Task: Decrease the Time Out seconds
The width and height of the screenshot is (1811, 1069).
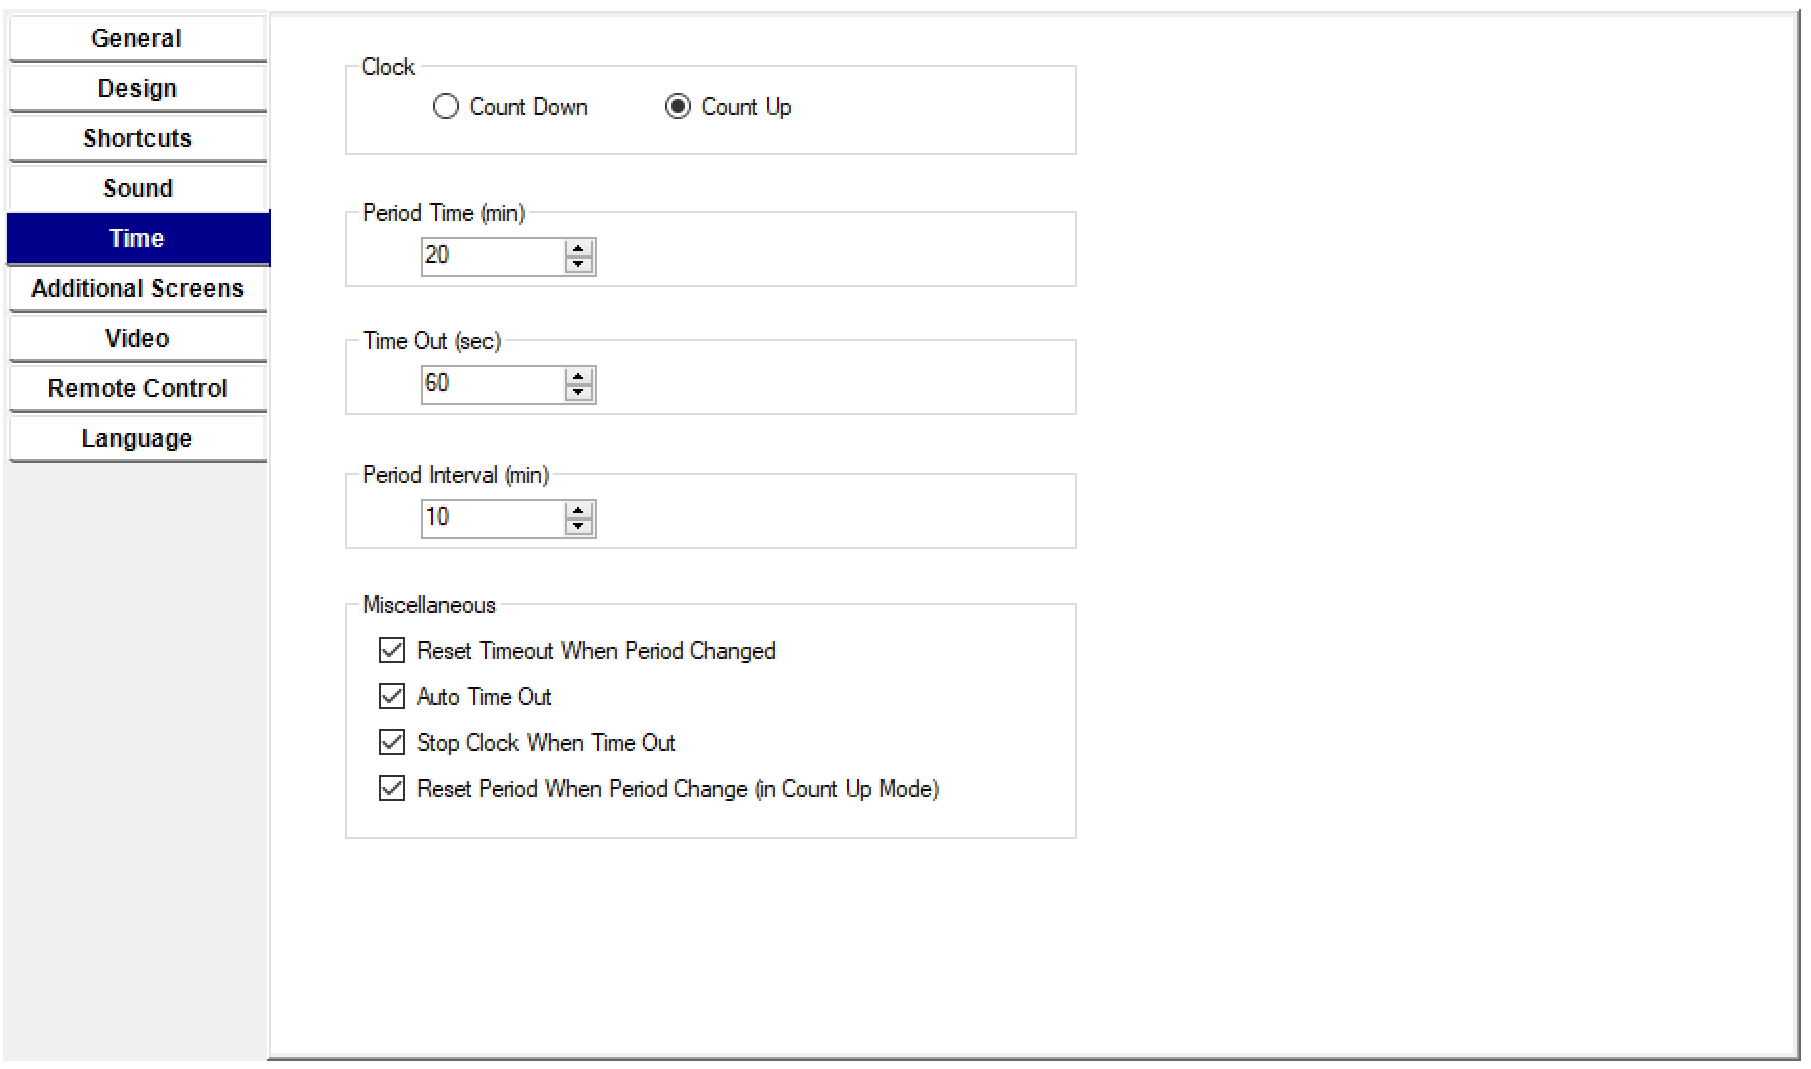Action: (579, 393)
